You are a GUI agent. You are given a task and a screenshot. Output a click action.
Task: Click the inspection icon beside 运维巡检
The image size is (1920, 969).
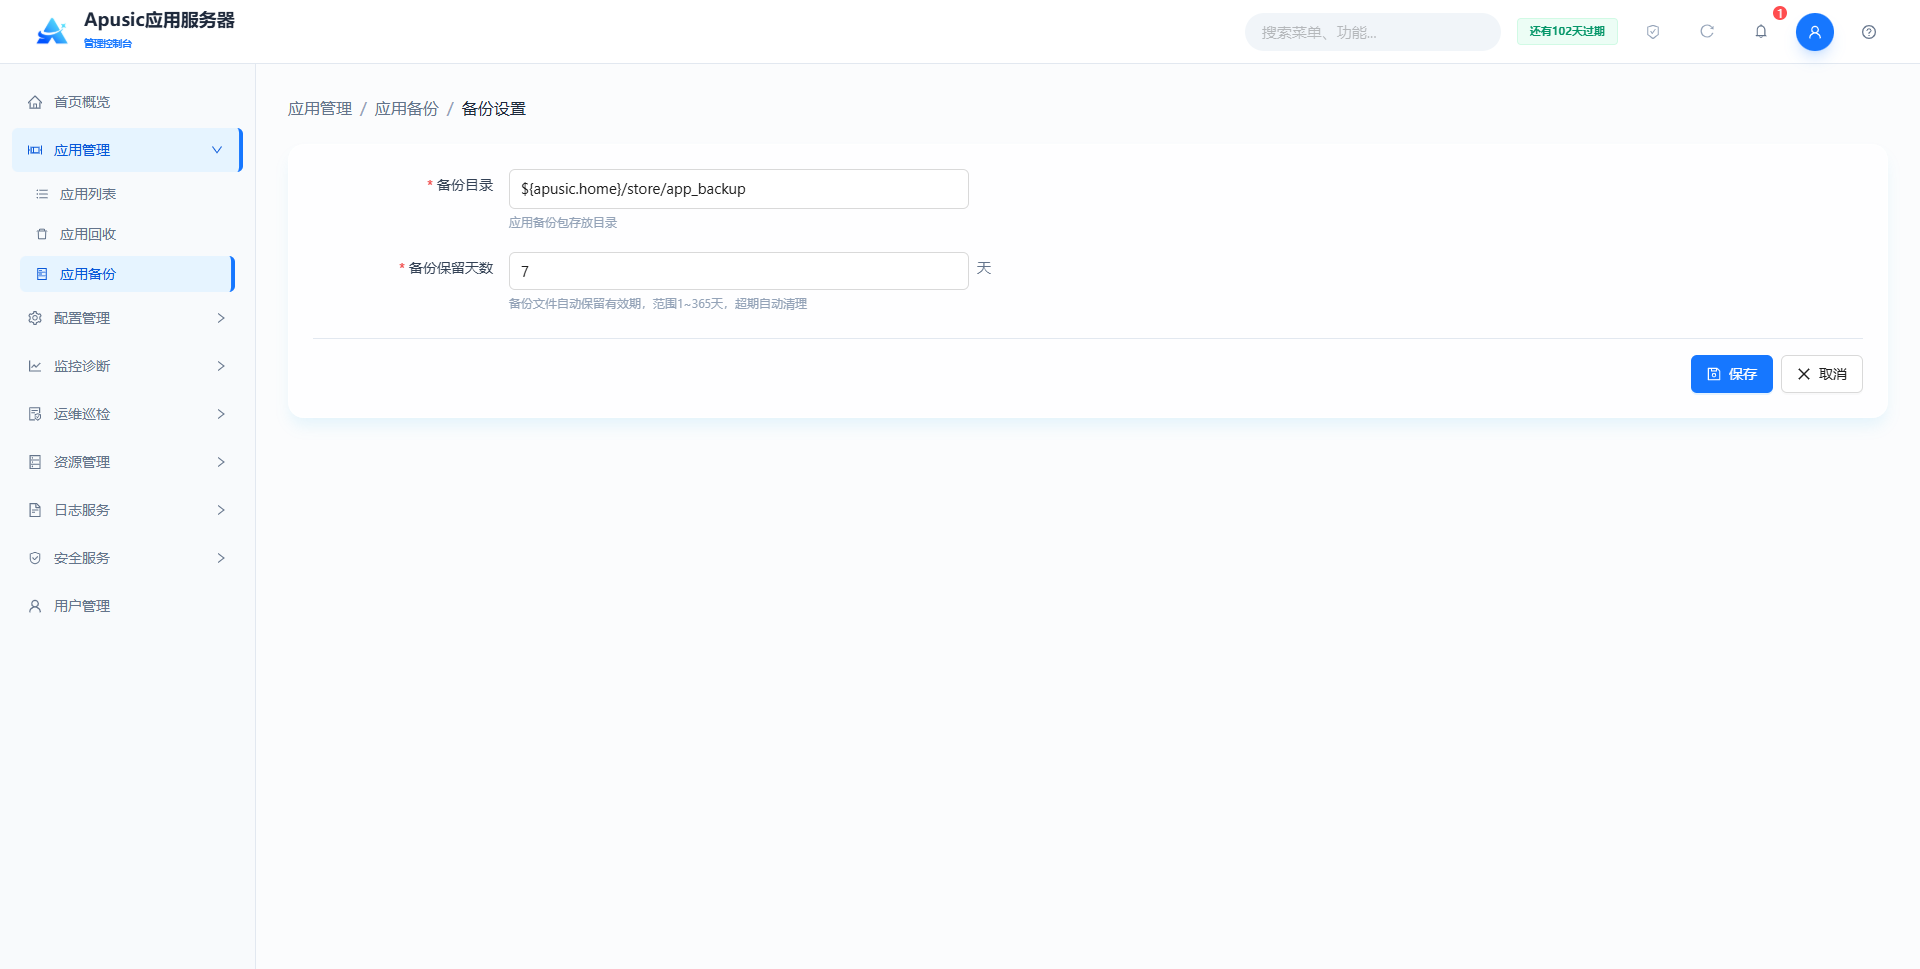click(x=35, y=414)
